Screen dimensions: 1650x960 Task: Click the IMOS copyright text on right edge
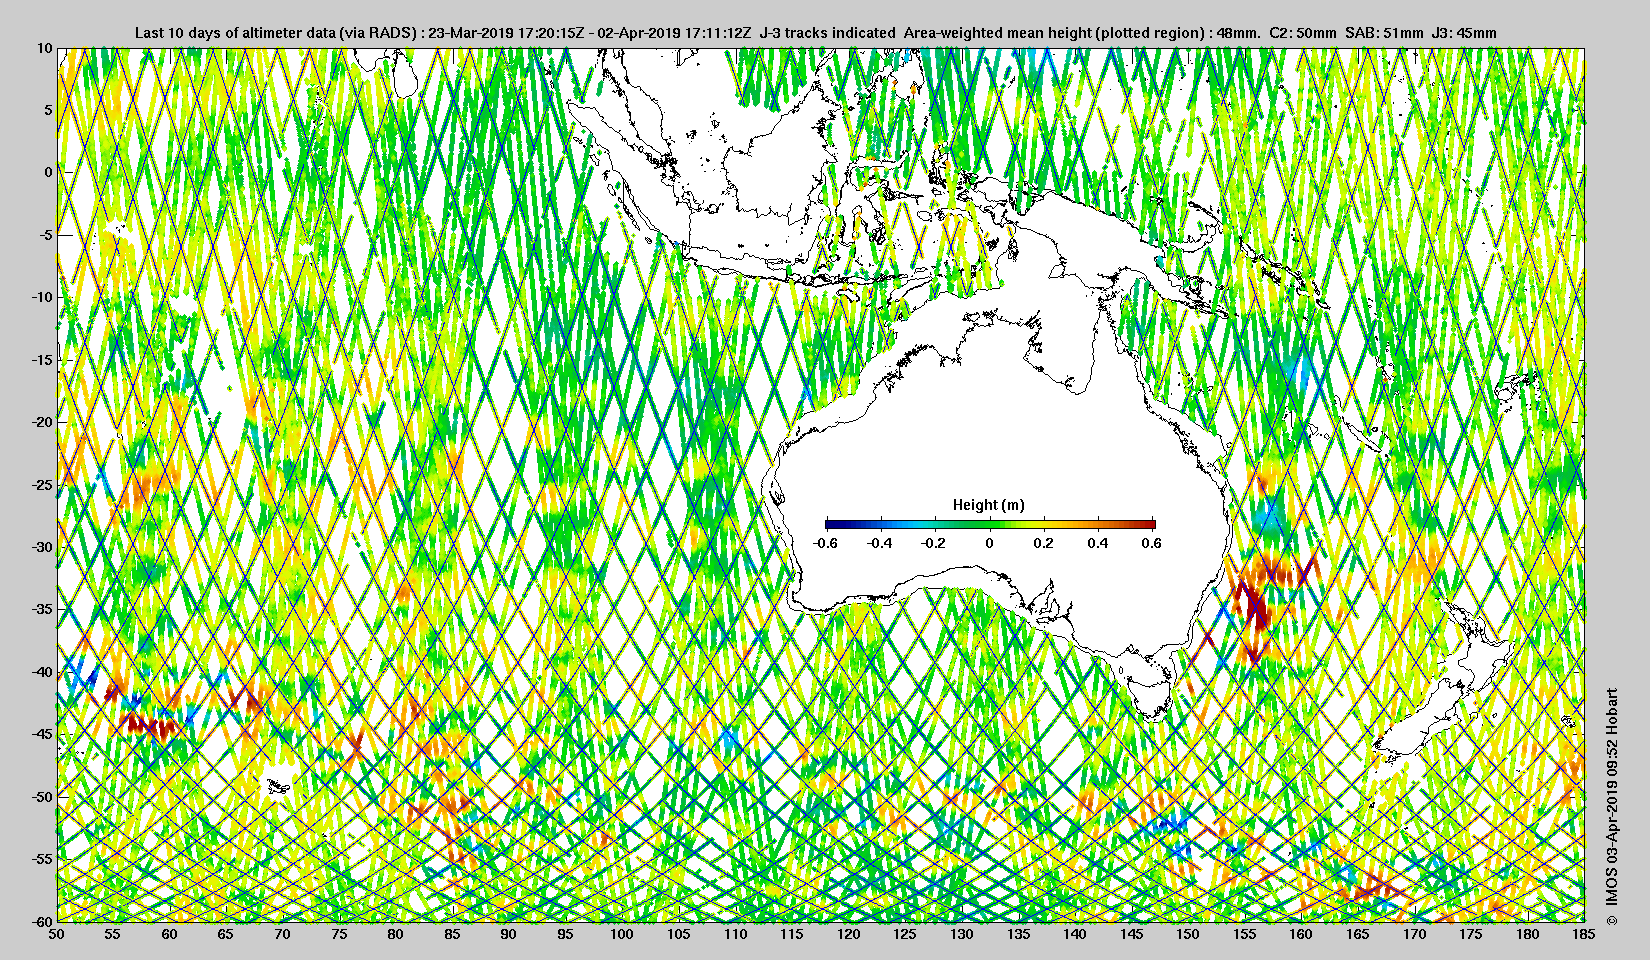[x=1611, y=807]
